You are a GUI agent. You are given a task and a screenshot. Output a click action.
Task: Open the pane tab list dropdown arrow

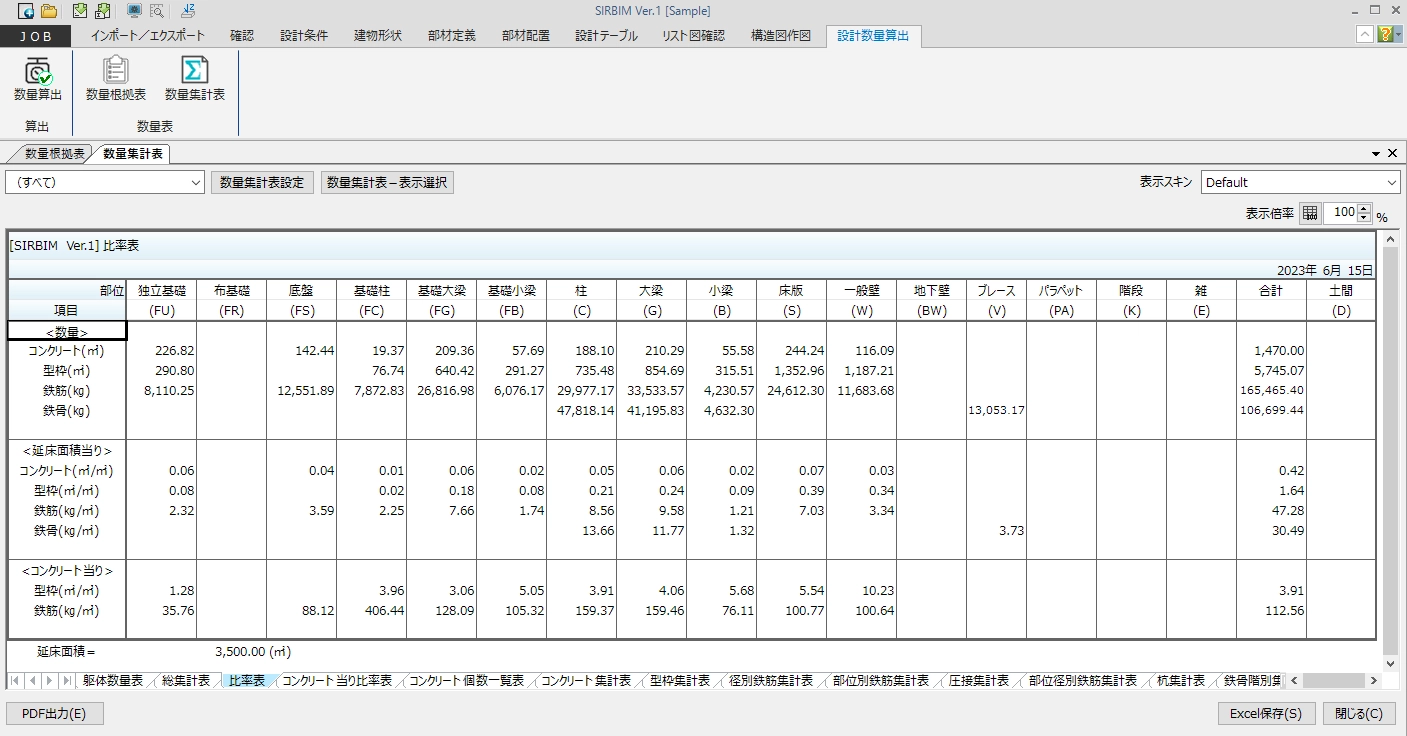(1376, 154)
